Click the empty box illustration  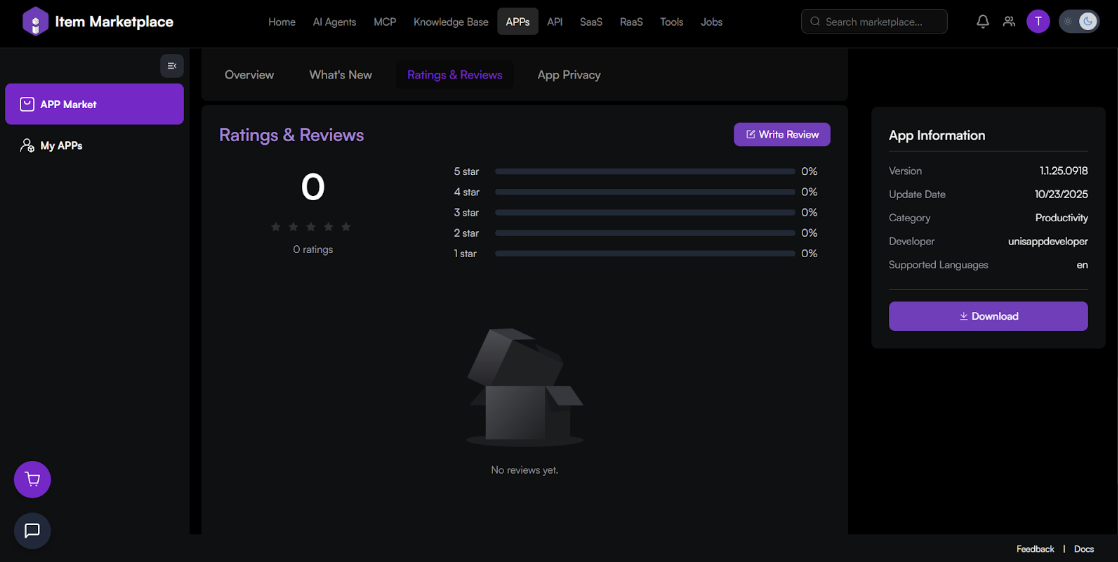pos(524,387)
